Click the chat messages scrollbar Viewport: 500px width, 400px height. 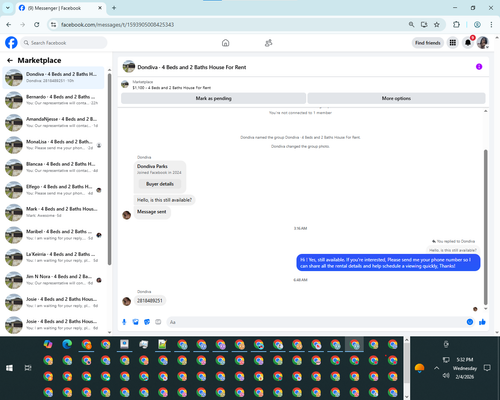click(486, 227)
